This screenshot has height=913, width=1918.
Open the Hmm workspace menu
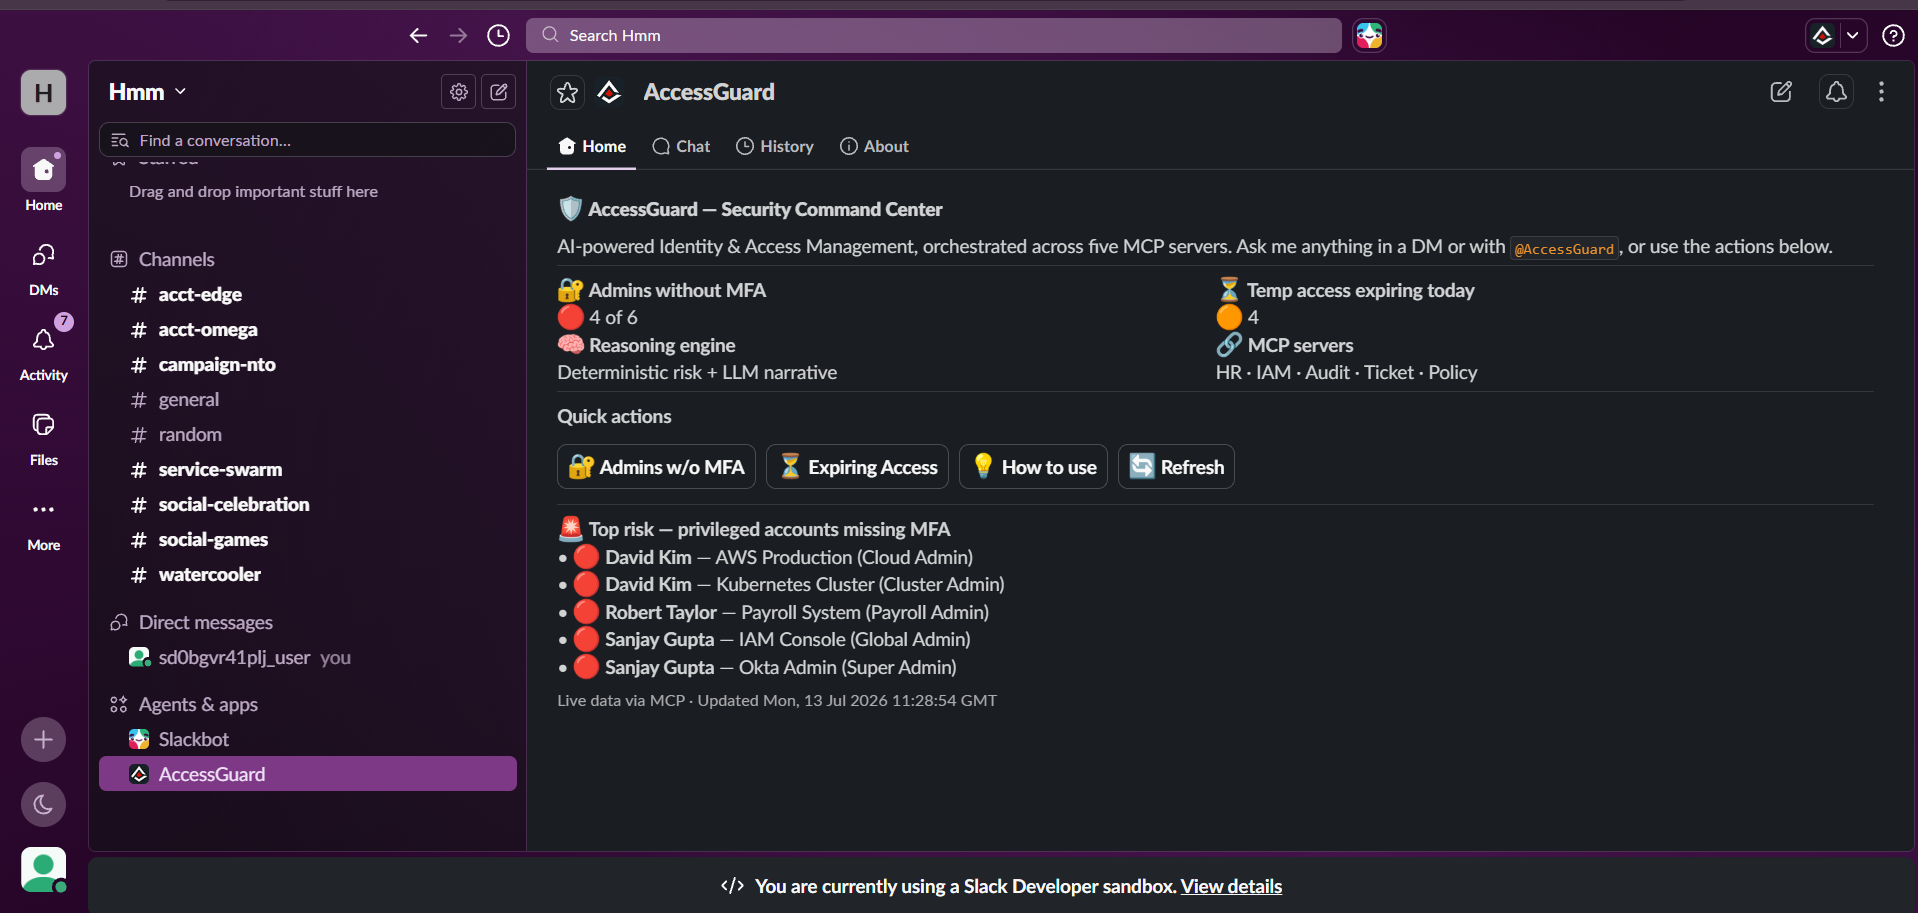tap(147, 92)
